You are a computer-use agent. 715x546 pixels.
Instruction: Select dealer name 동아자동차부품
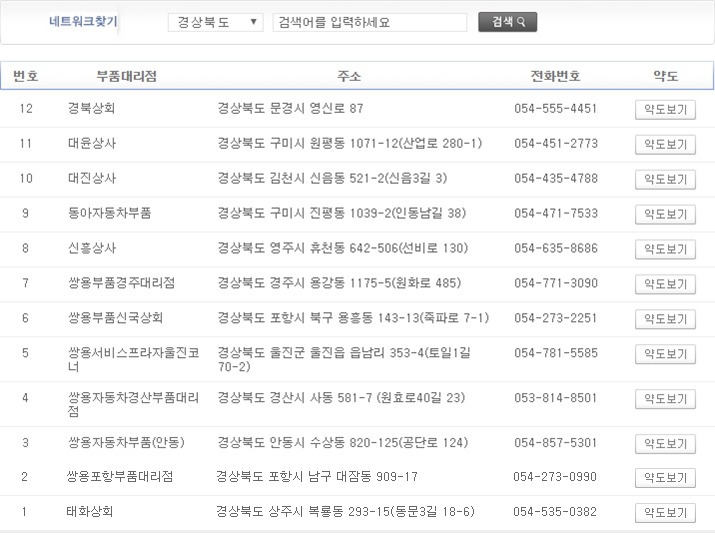click(109, 213)
